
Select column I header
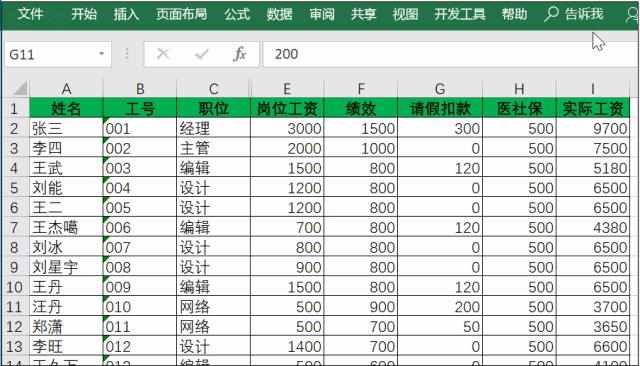tap(593, 89)
